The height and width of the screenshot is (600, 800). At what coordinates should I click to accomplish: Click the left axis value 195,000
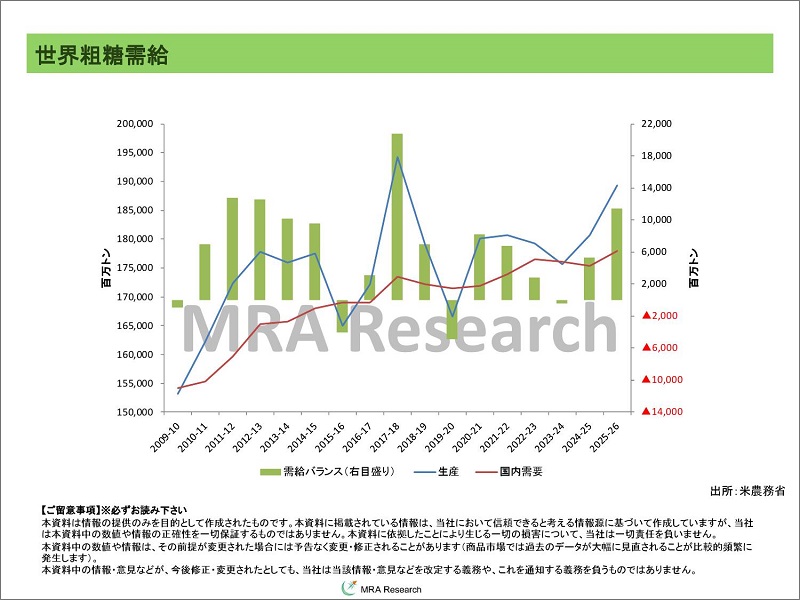(135, 153)
